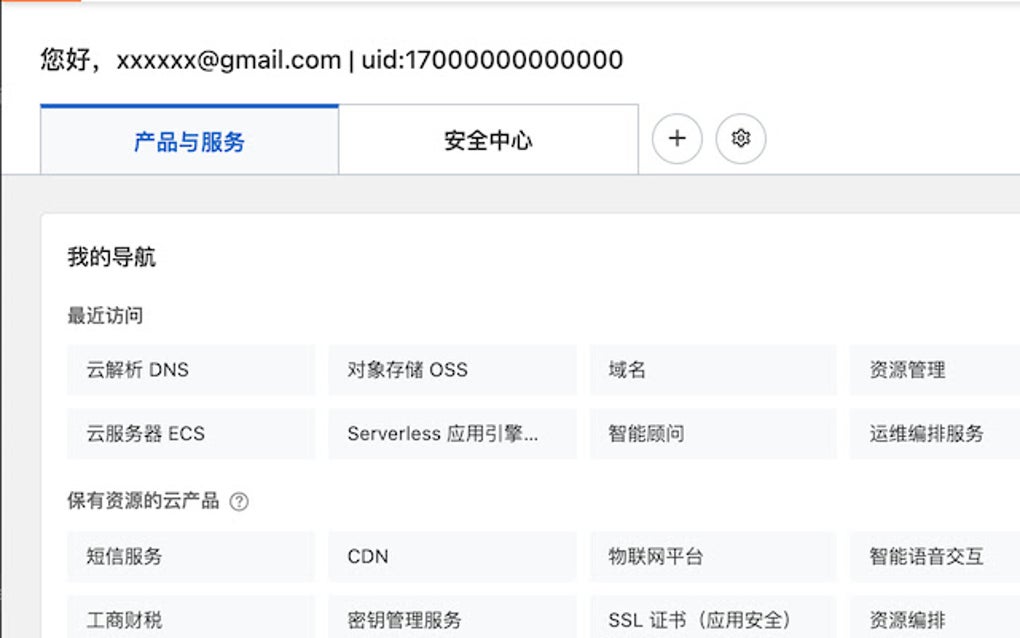The height and width of the screenshot is (638, 1020).
Task: Open 物联网平台
Action: (x=713, y=557)
